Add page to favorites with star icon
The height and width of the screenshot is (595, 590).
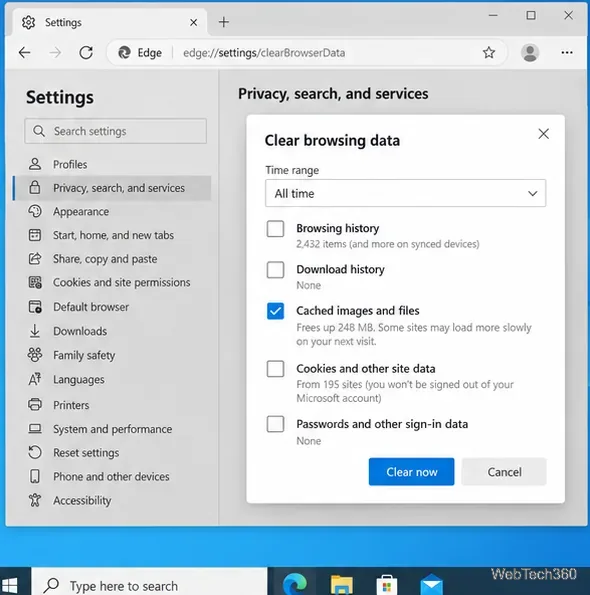(489, 52)
